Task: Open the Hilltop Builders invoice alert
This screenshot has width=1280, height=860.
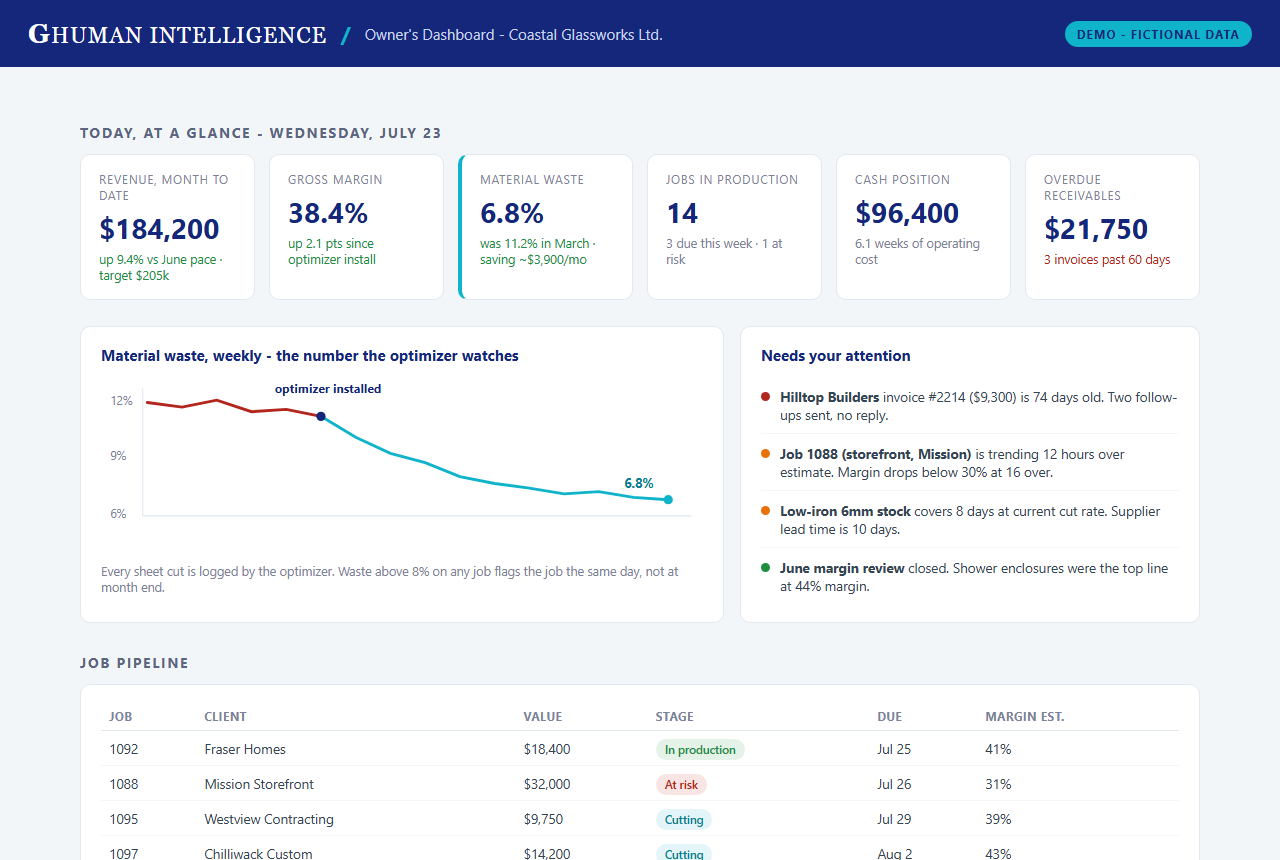Action: point(970,406)
